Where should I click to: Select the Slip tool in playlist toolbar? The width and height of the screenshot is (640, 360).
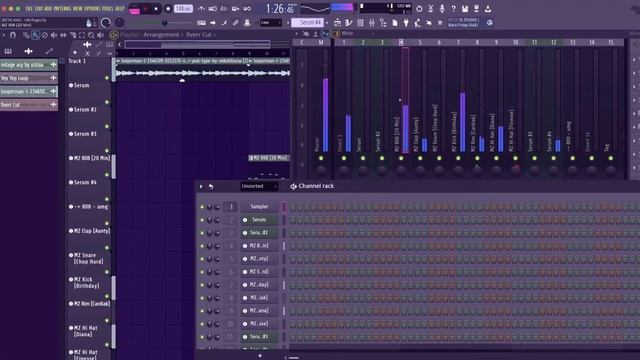pyautogui.click(x=63, y=35)
